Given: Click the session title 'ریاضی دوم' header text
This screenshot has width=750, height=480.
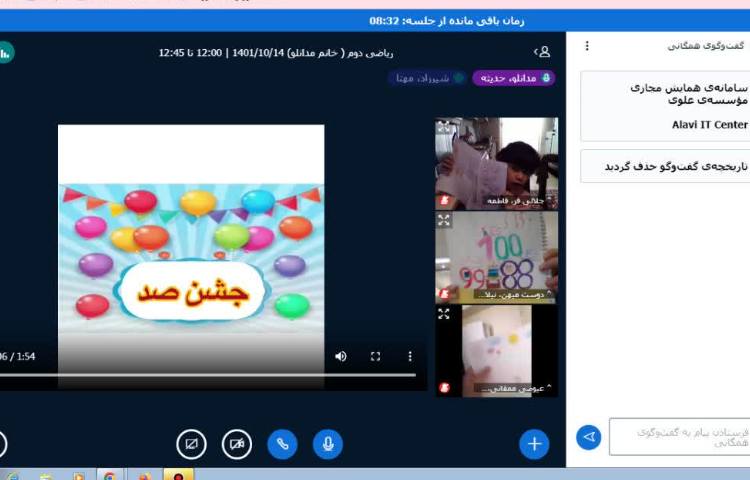Looking at the screenshot, I should pos(276,53).
